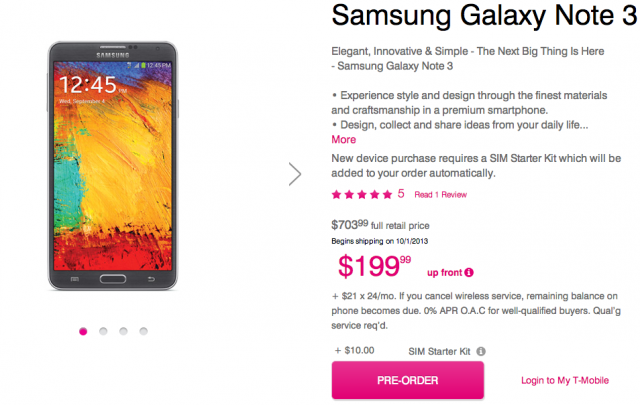Click the first pink rating star
Screen dimensions: 640x405
click(x=336, y=194)
